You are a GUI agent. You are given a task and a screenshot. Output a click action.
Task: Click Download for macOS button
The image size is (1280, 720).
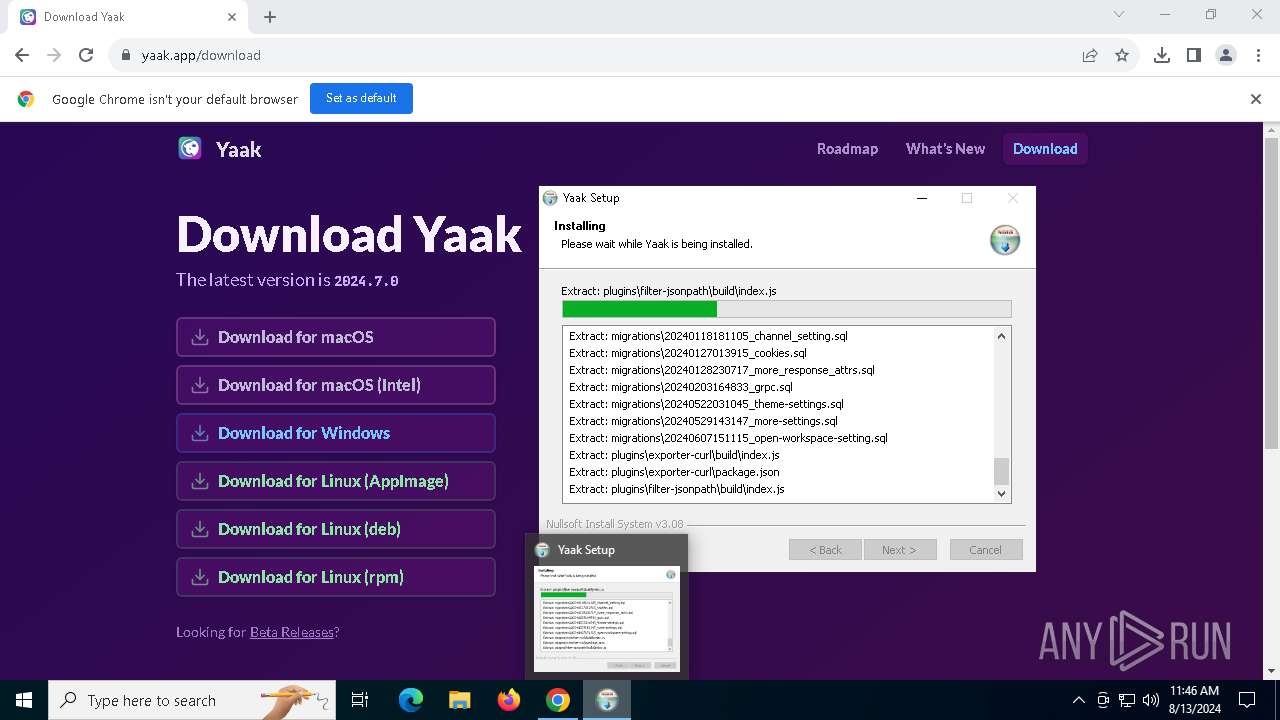[336, 337]
